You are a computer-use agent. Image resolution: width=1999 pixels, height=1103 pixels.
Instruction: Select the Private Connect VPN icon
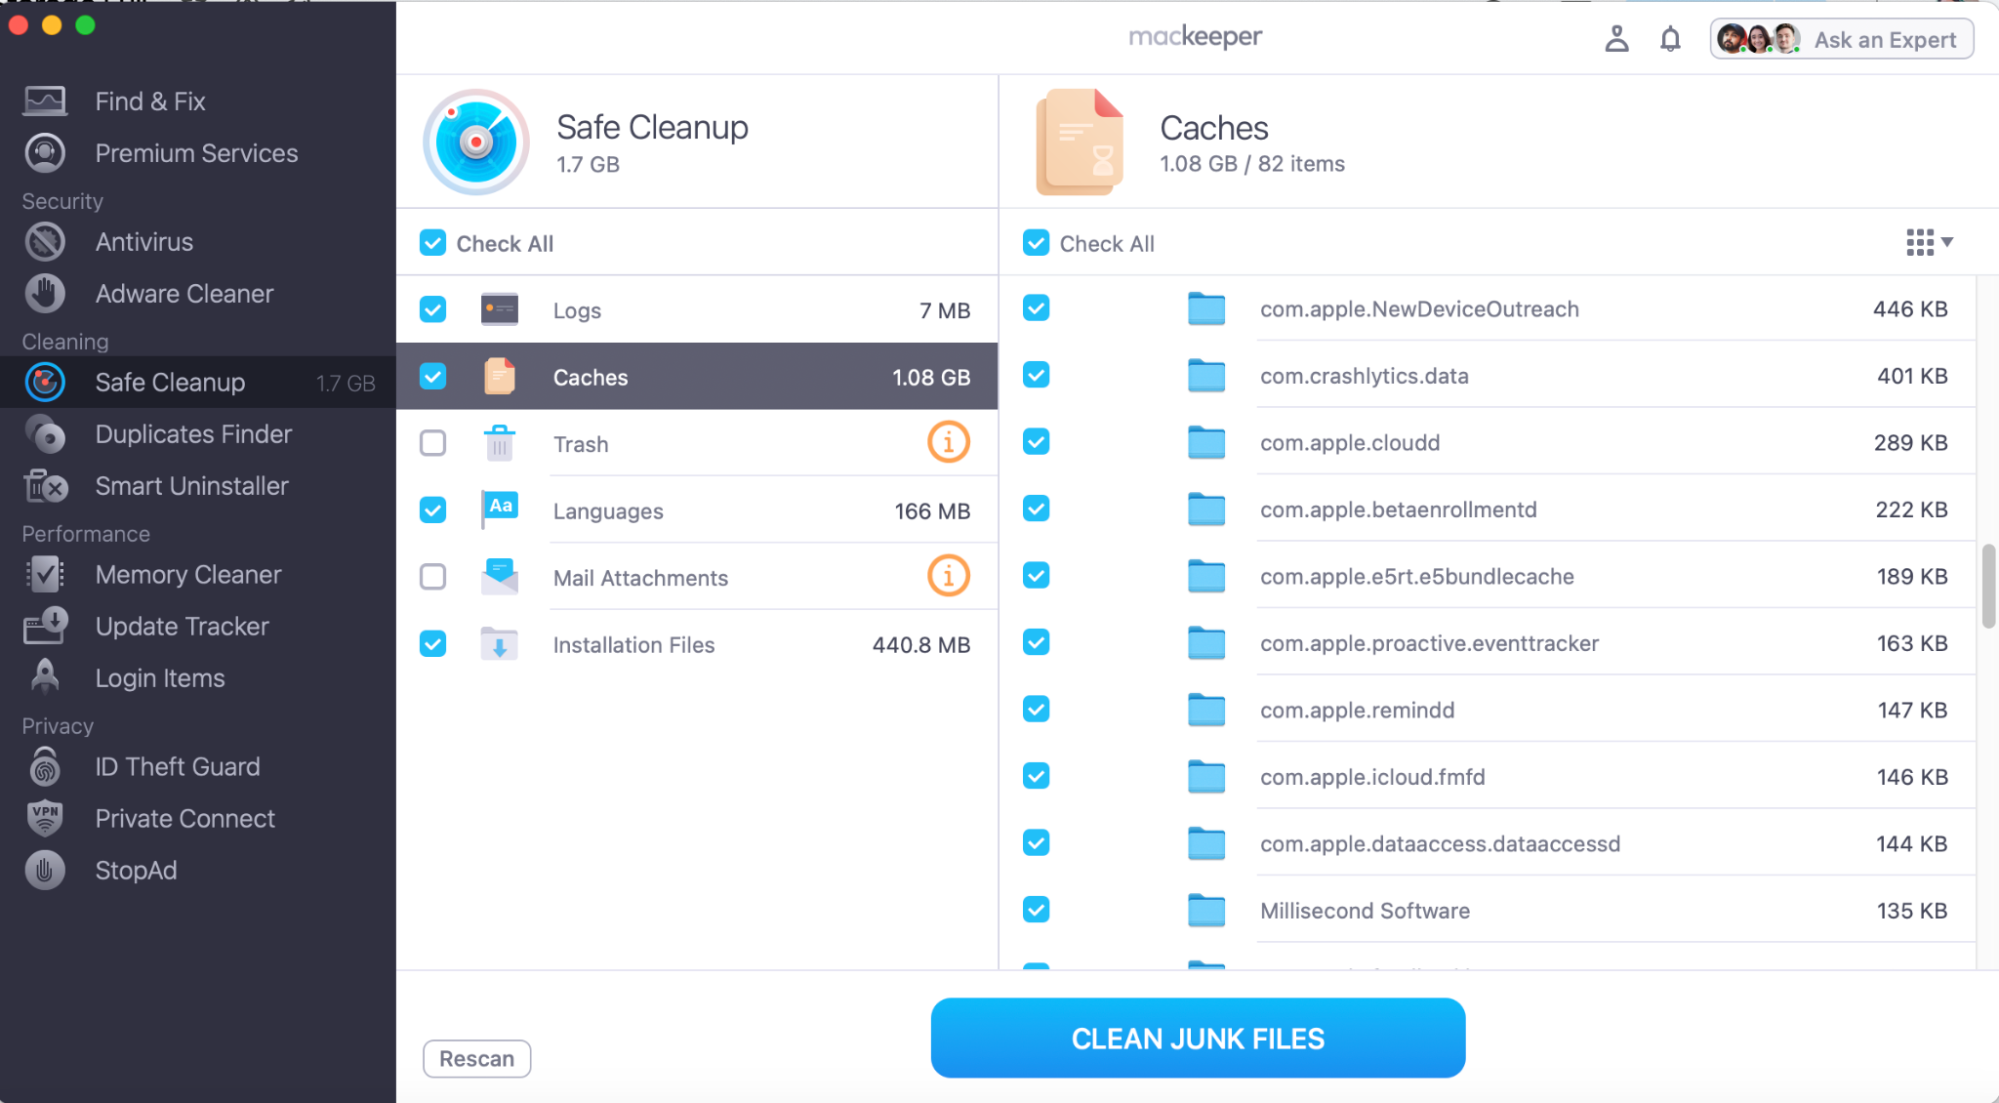(45, 819)
